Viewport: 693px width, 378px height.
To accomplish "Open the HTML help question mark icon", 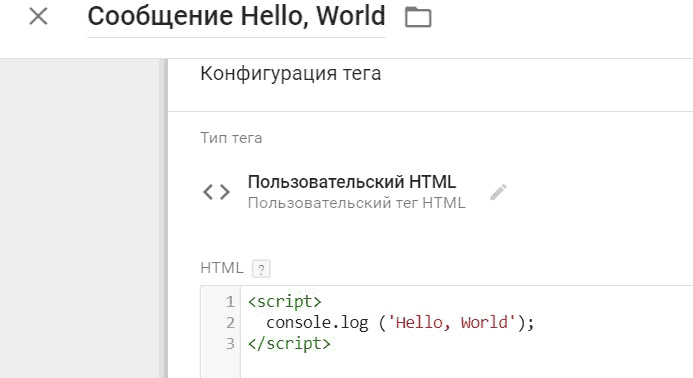I will coord(261,269).
